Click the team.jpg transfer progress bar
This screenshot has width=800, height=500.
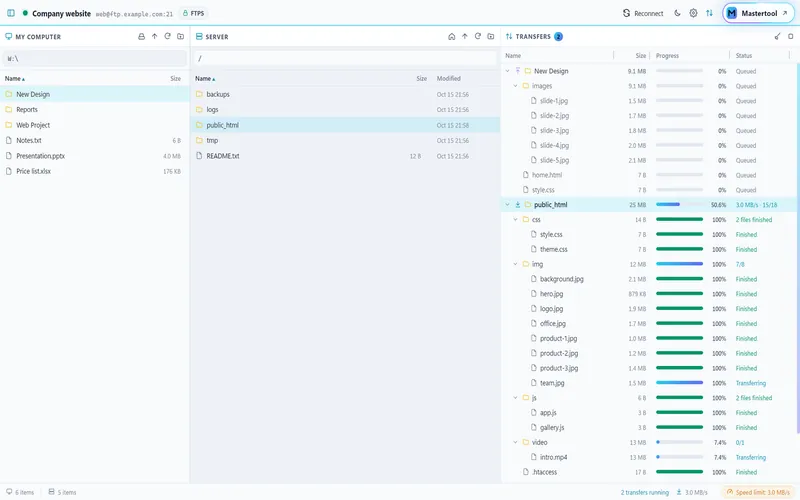tap(679, 383)
